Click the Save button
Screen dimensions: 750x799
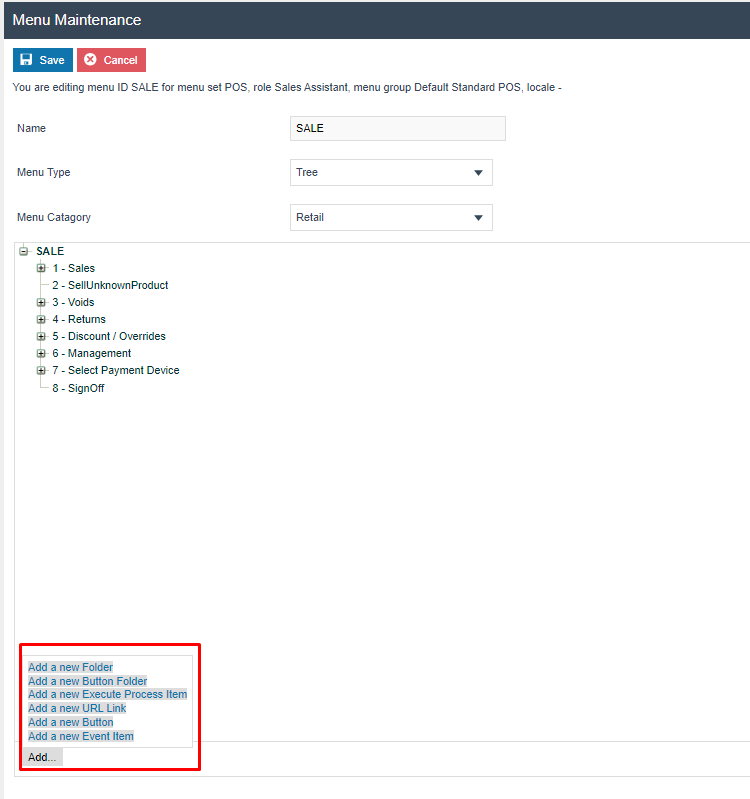(x=43, y=60)
